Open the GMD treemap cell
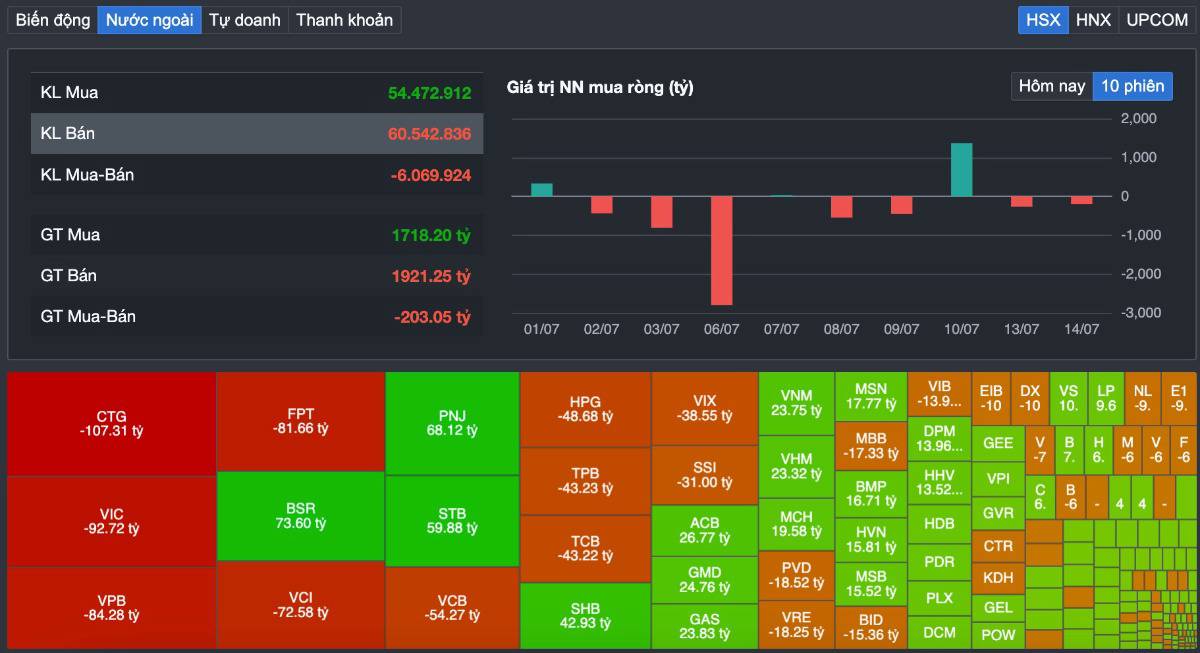 pyautogui.click(x=704, y=580)
